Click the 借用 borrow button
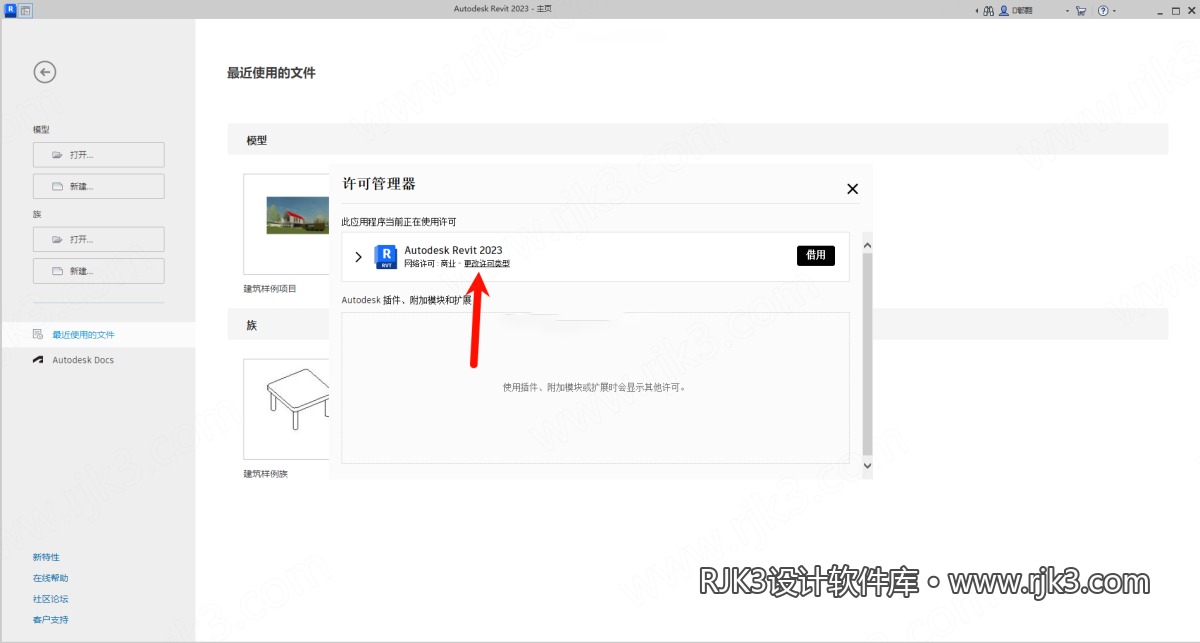Viewport: 1200px width, 643px height. coord(816,255)
